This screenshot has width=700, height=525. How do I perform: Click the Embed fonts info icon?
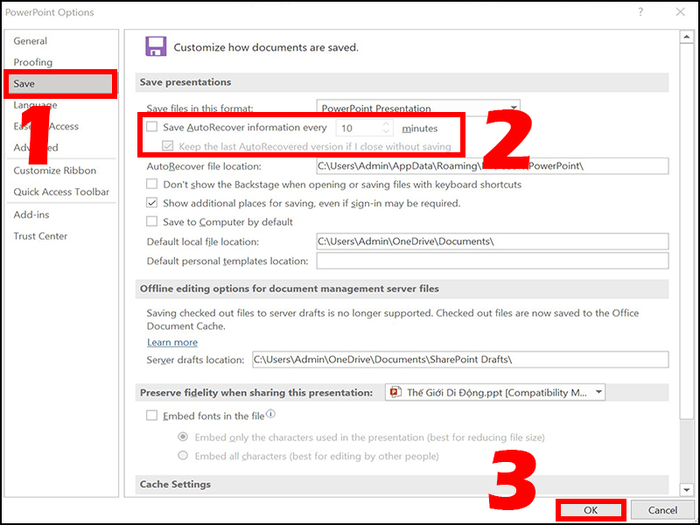[271, 414]
